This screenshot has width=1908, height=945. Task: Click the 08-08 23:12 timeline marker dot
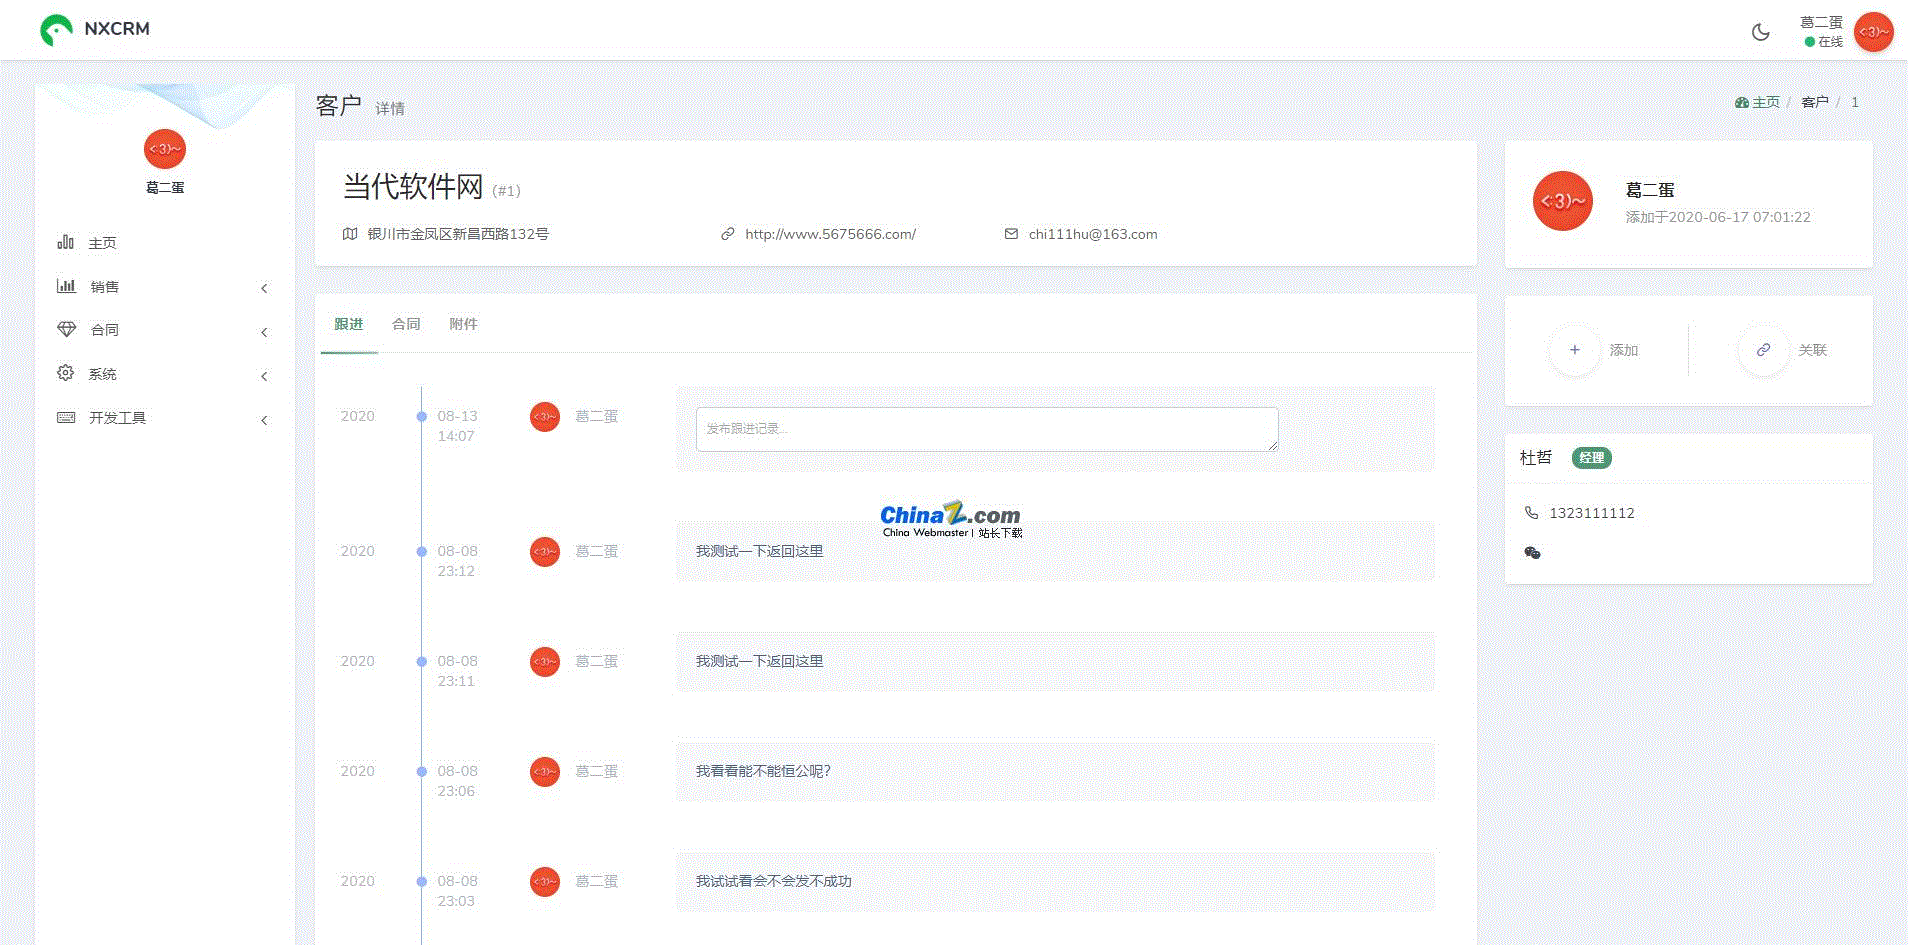point(422,551)
